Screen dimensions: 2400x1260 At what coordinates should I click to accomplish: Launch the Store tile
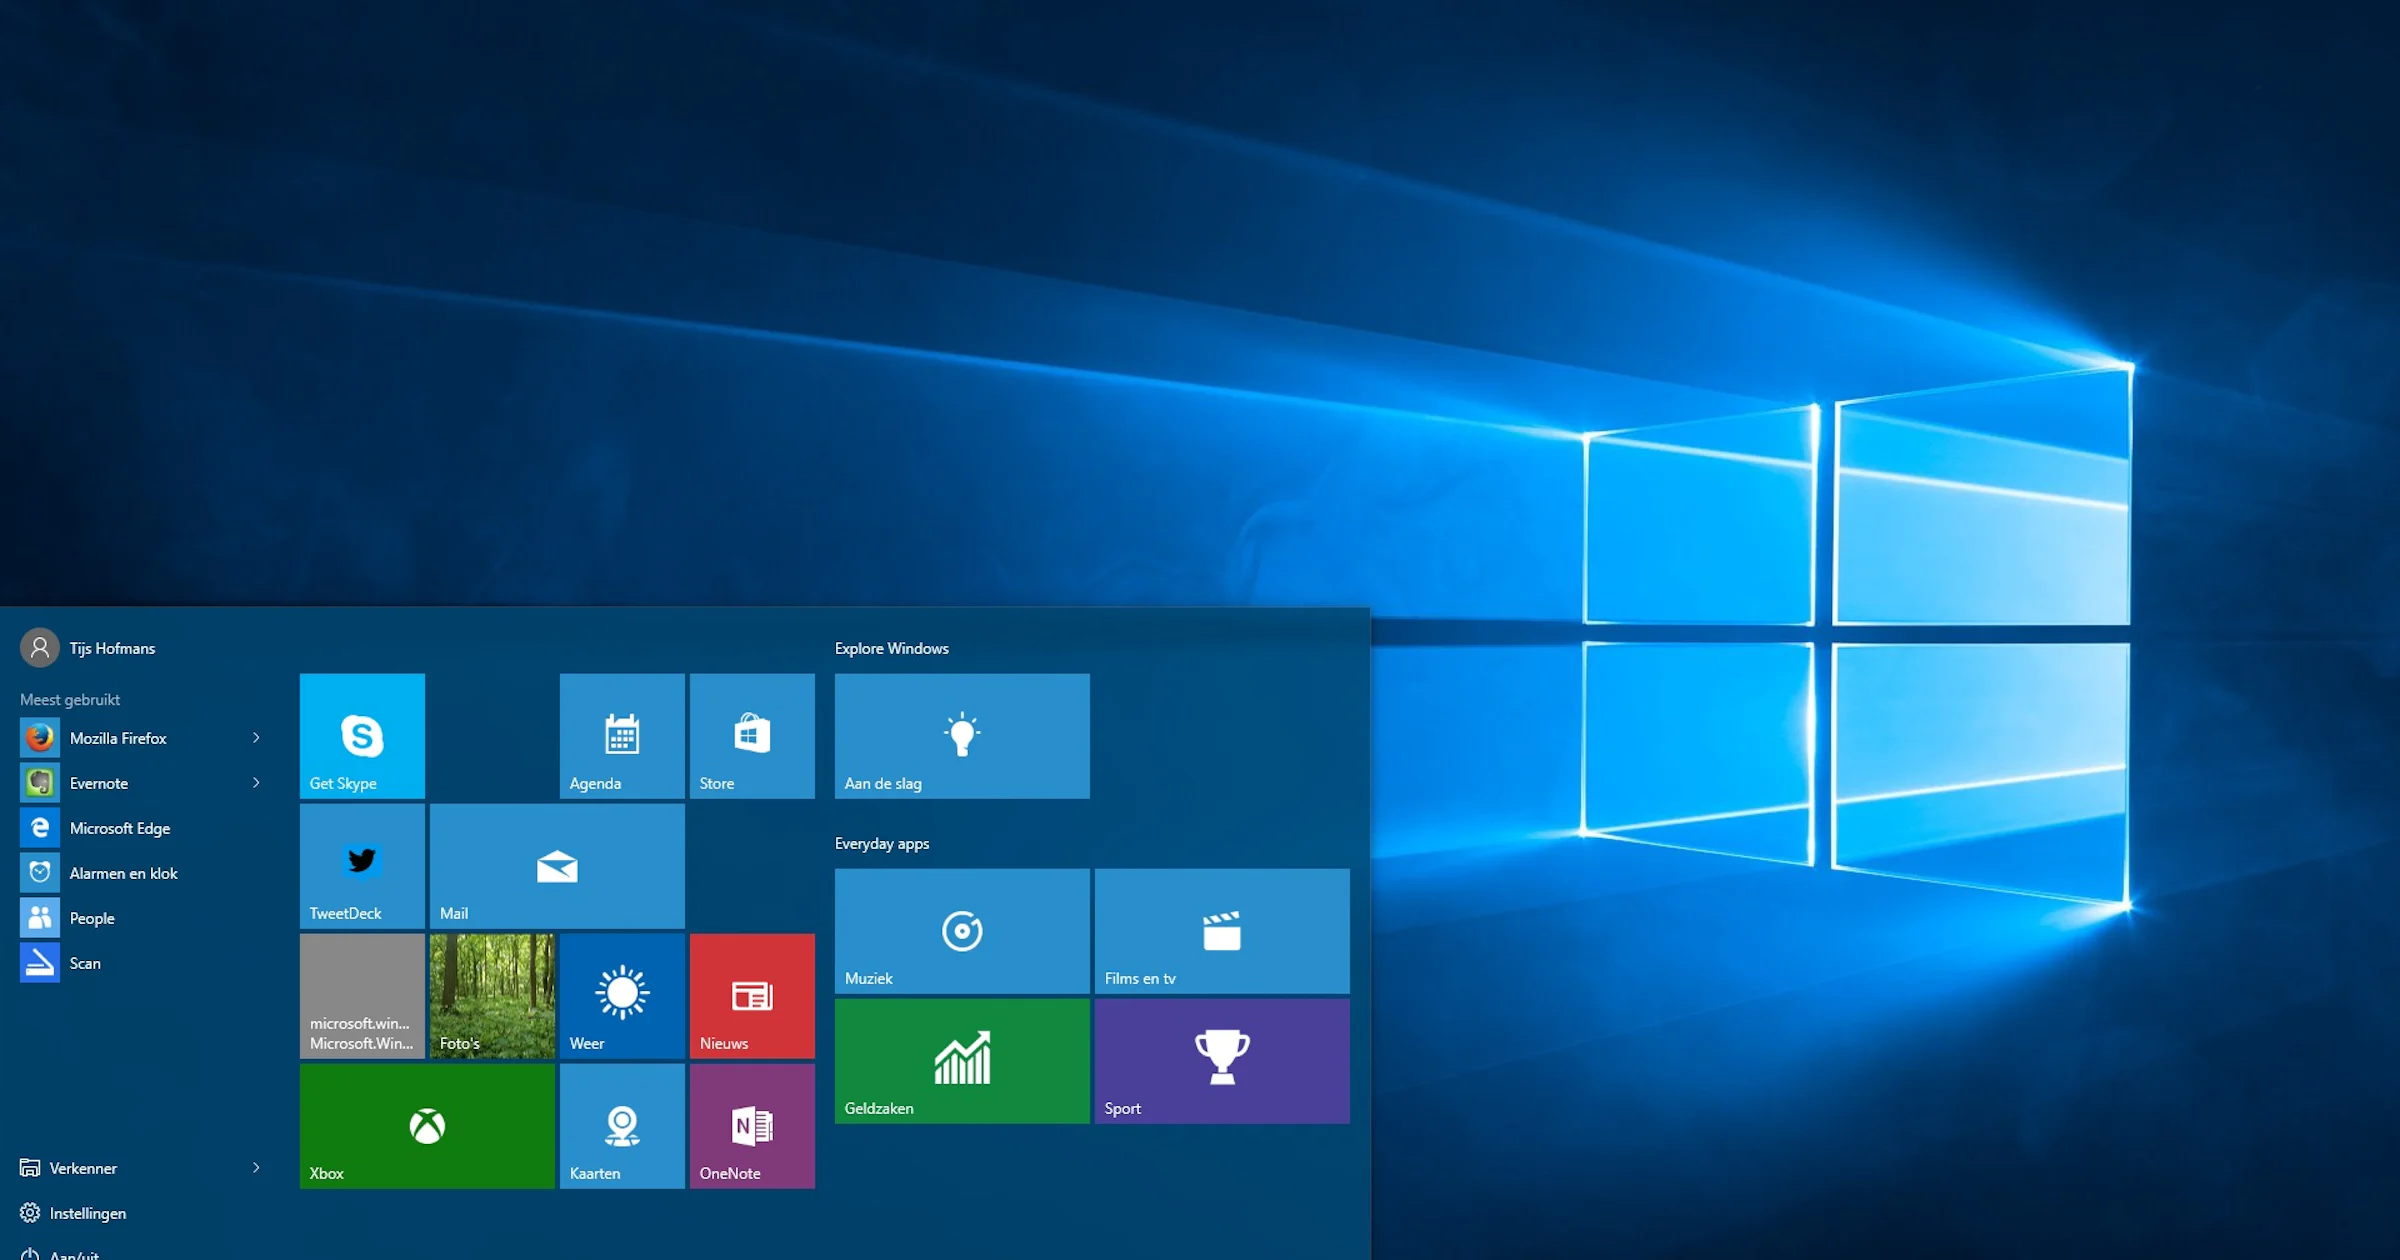(752, 735)
